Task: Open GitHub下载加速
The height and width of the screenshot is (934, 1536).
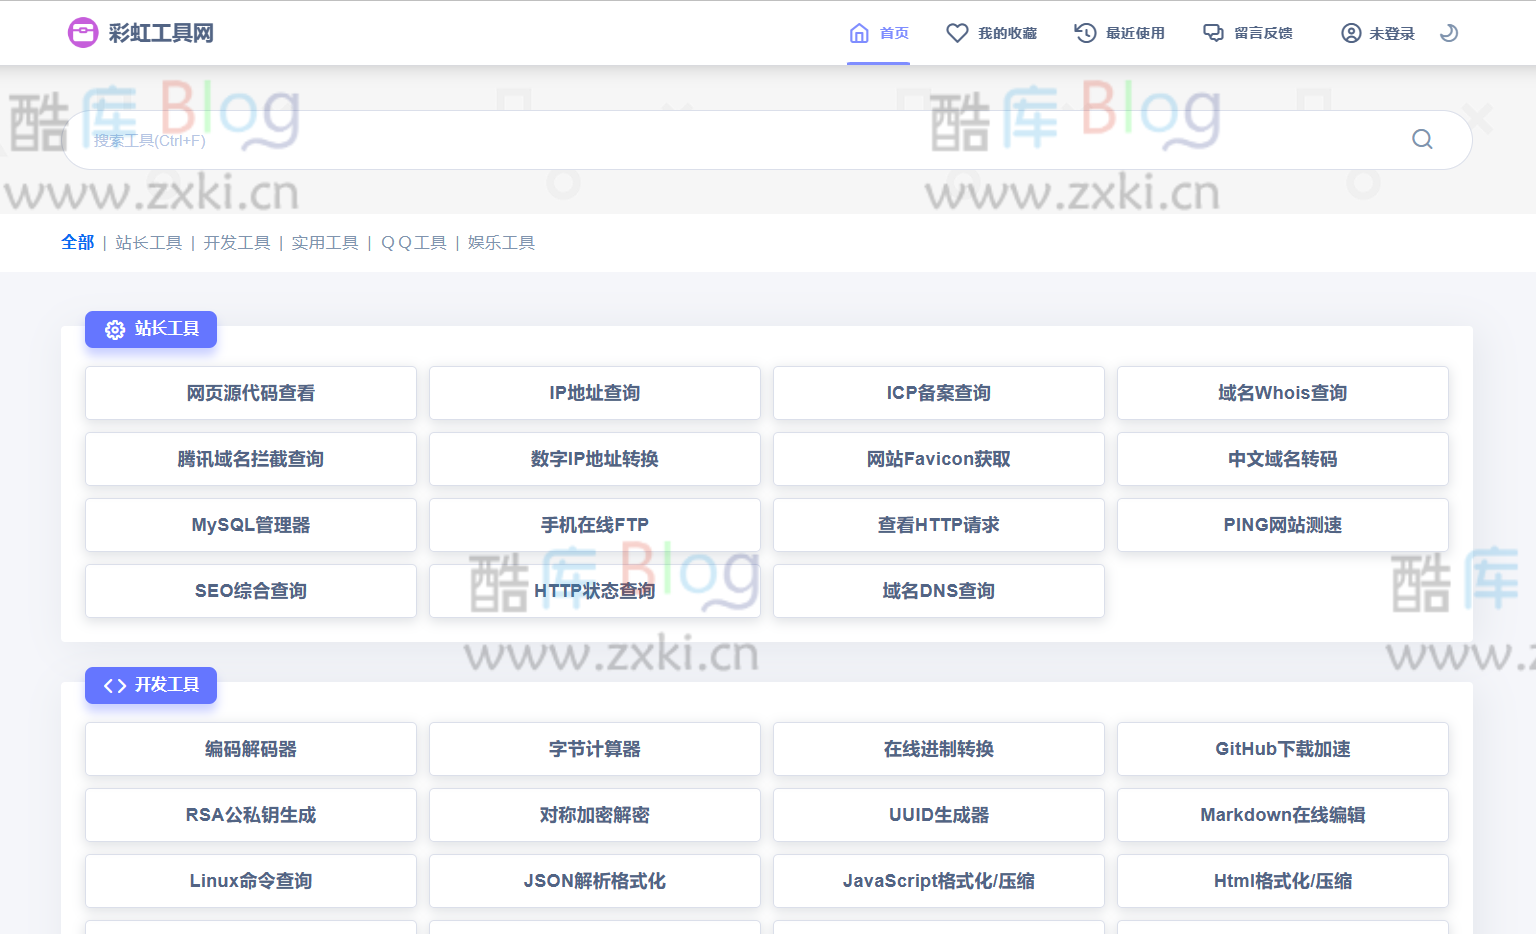Action: click(1283, 748)
